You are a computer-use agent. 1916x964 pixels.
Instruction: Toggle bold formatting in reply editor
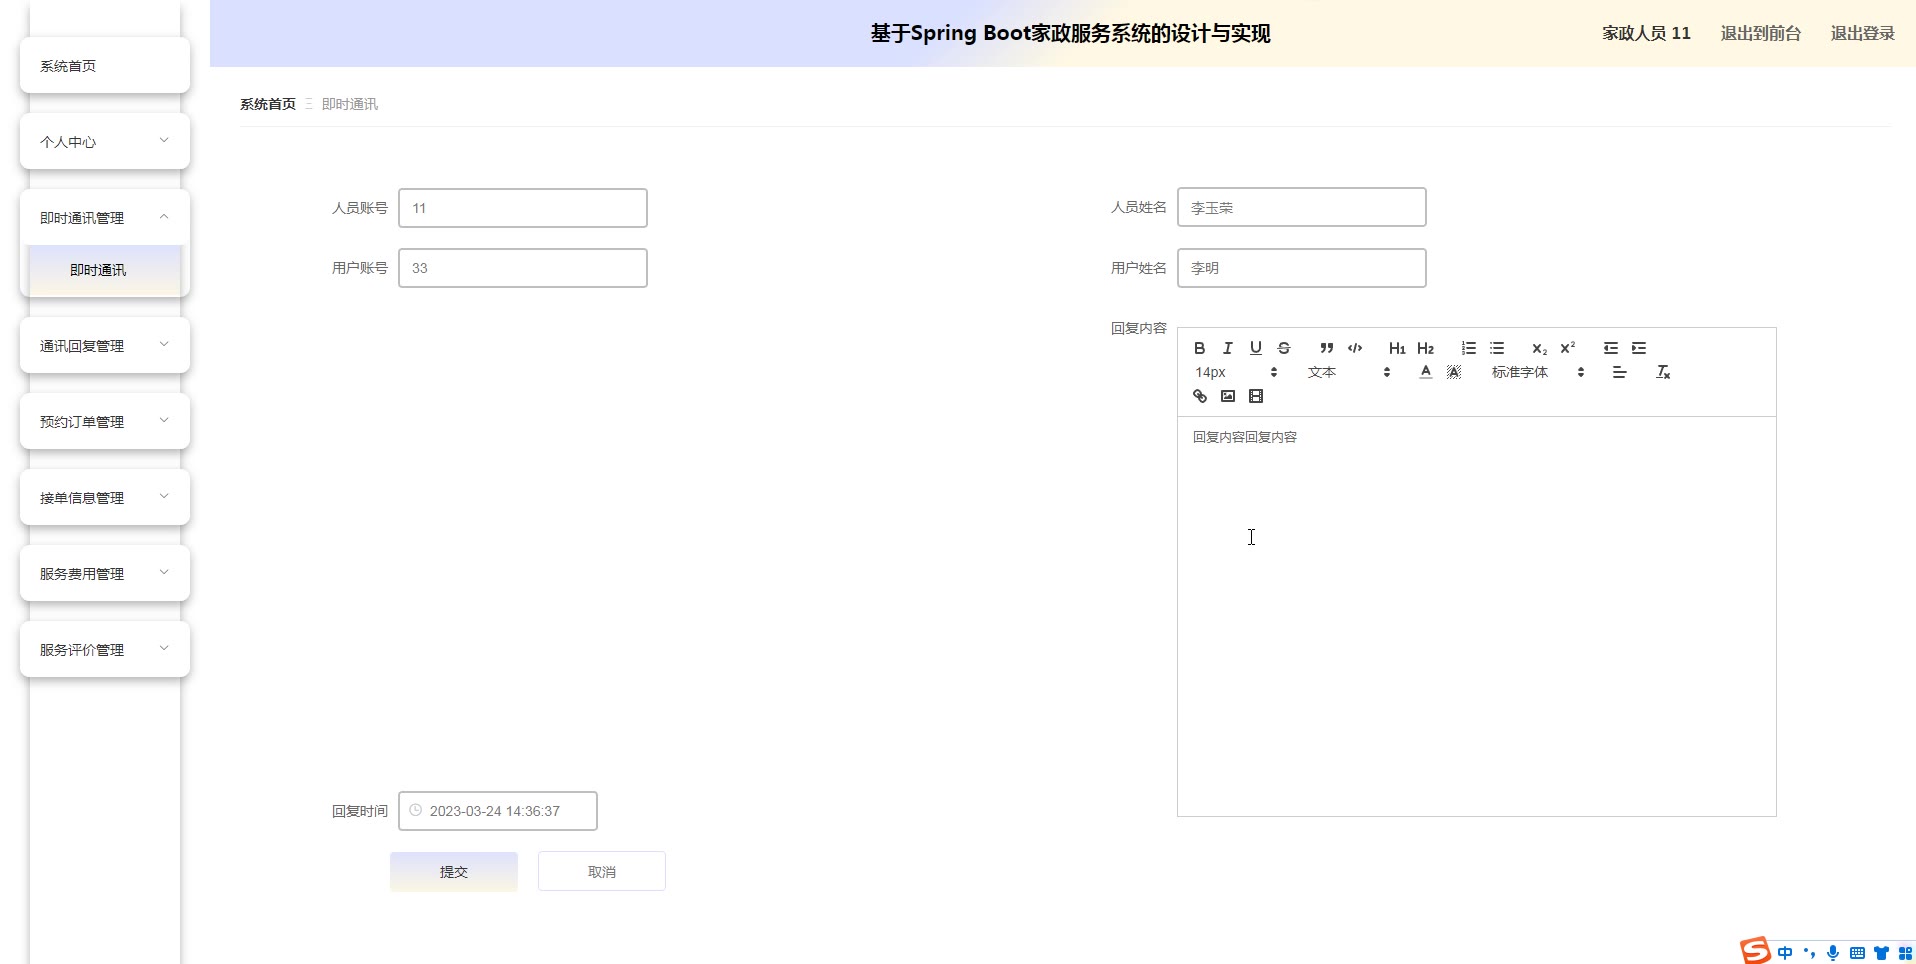point(1199,348)
